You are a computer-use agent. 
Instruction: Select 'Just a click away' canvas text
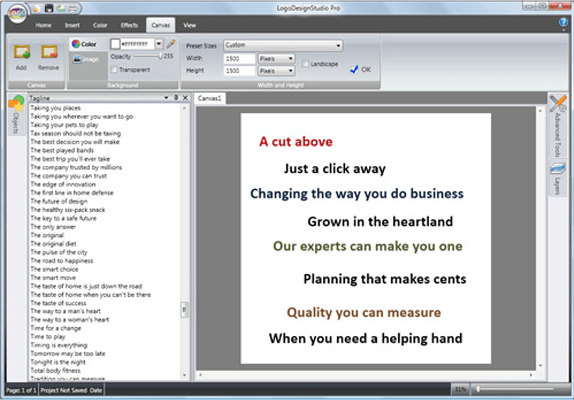[x=335, y=169]
